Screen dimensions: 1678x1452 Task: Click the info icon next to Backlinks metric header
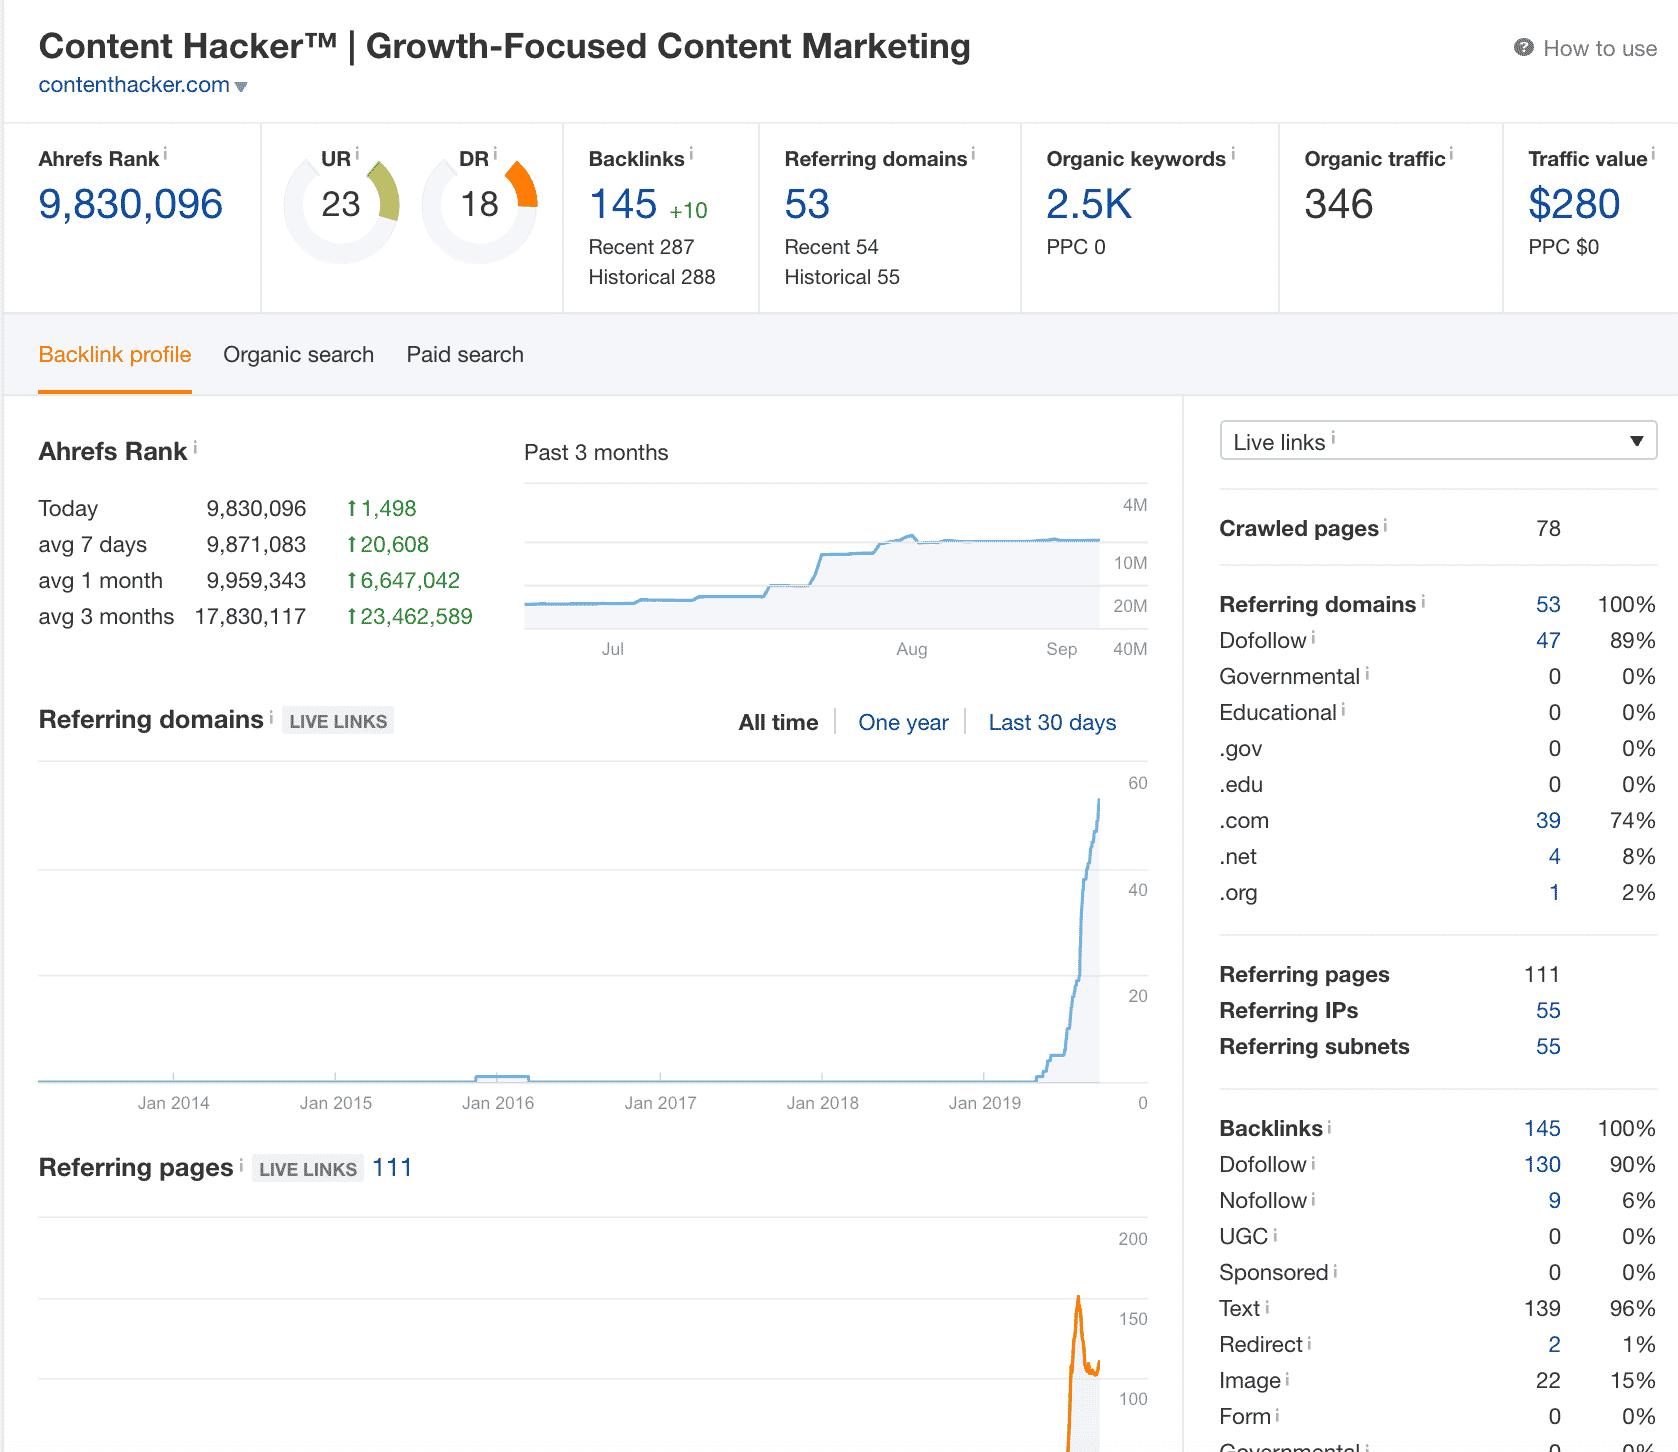[691, 154]
